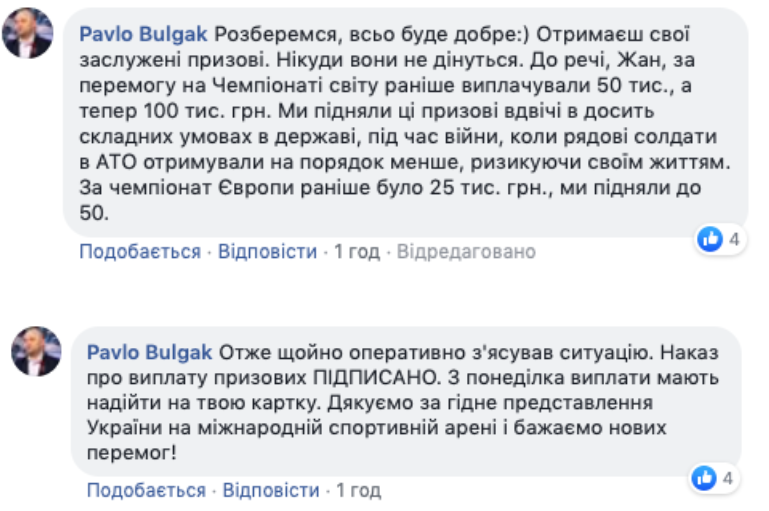Open the '1 год' timestamp of first comment
This screenshot has width=769, height=511.
point(357,252)
